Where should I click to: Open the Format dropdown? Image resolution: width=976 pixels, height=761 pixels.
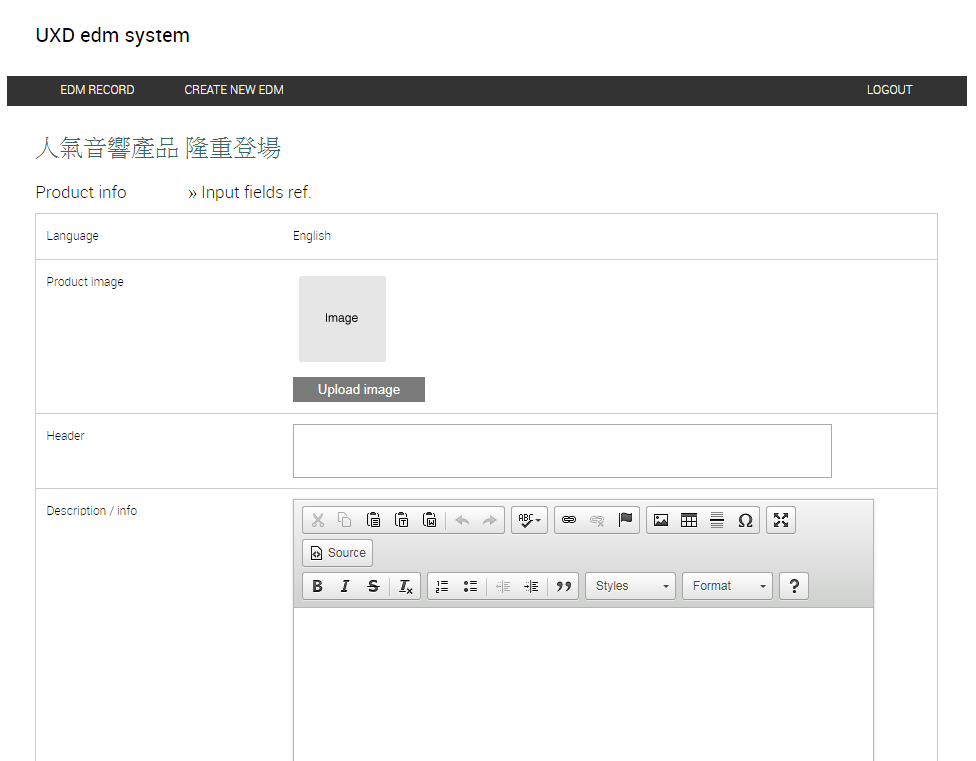pyautogui.click(x=728, y=586)
